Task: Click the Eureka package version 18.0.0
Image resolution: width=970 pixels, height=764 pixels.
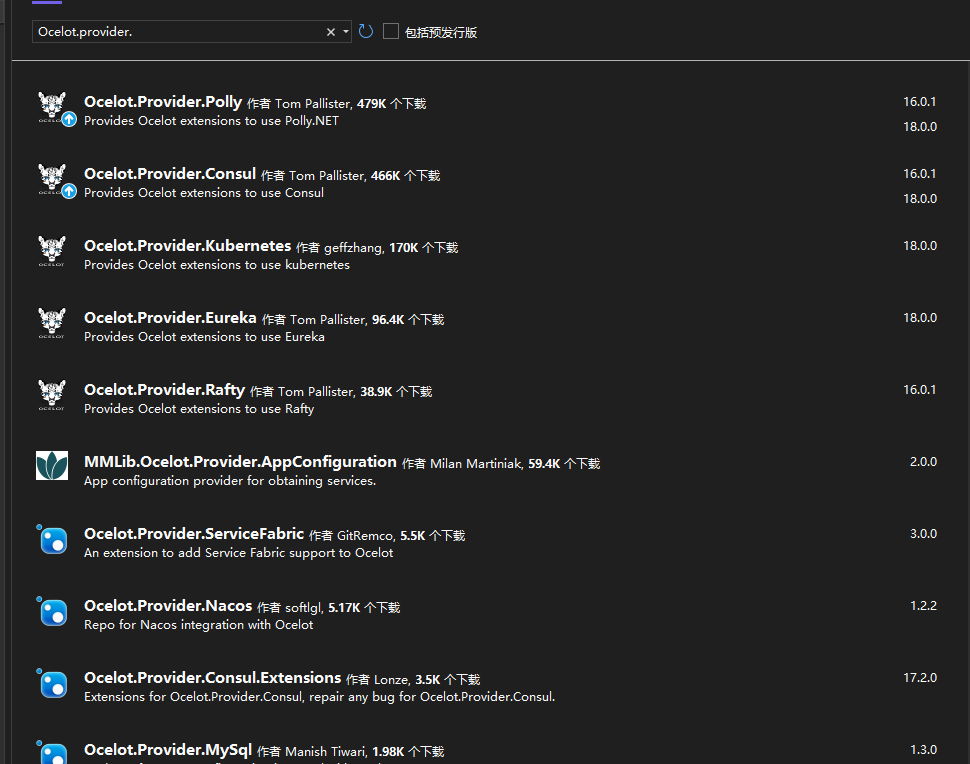Action: point(920,317)
